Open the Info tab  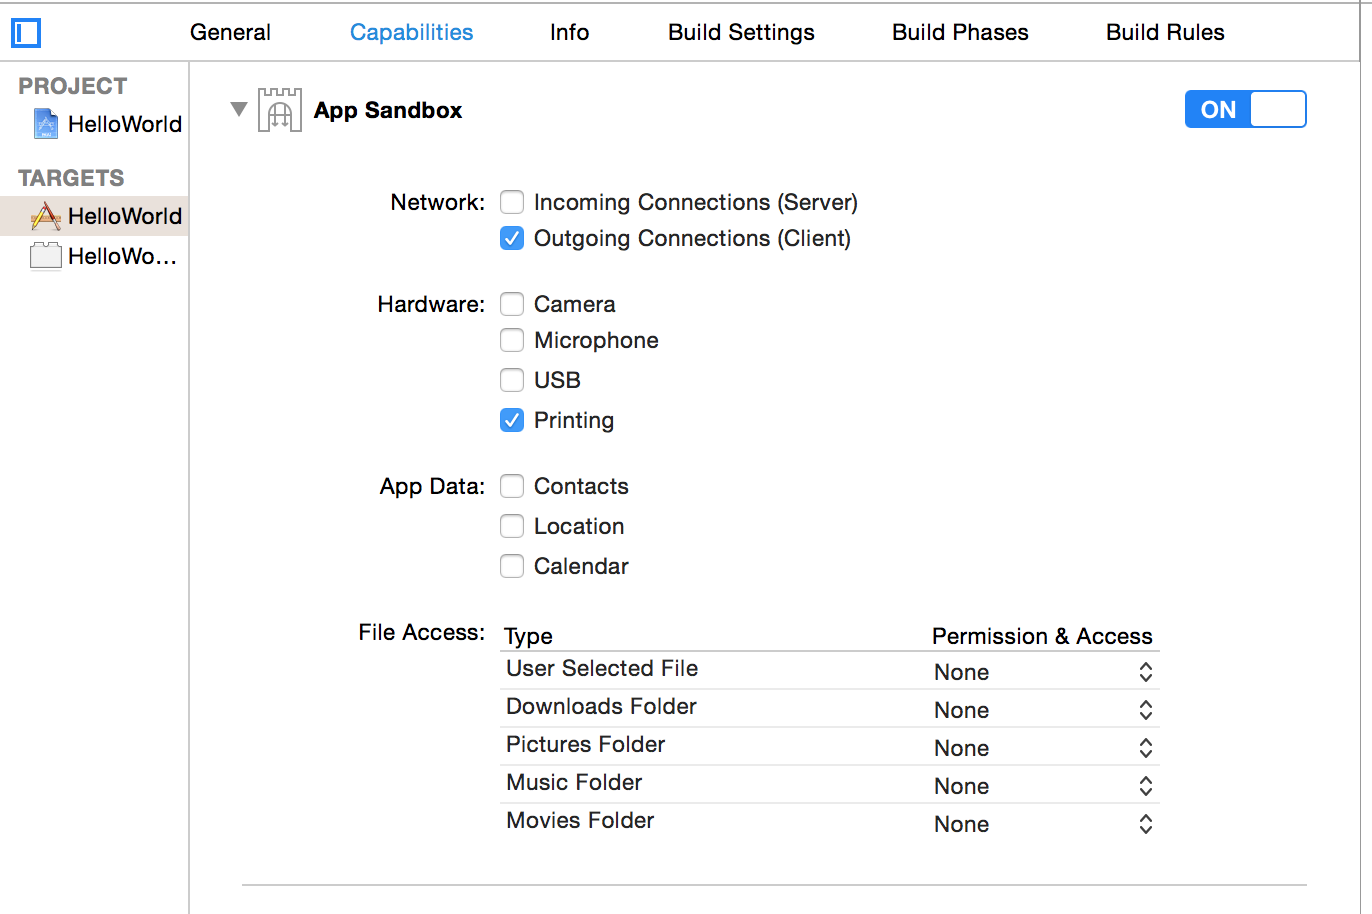point(569,32)
